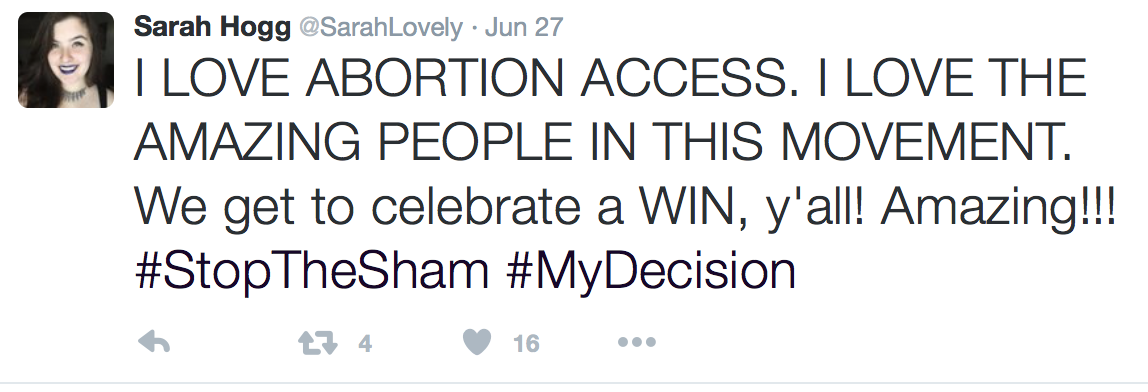Click the word 'Amazing!!!' in the tweet
Screen dimensions: 1148x392
click(998, 209)
